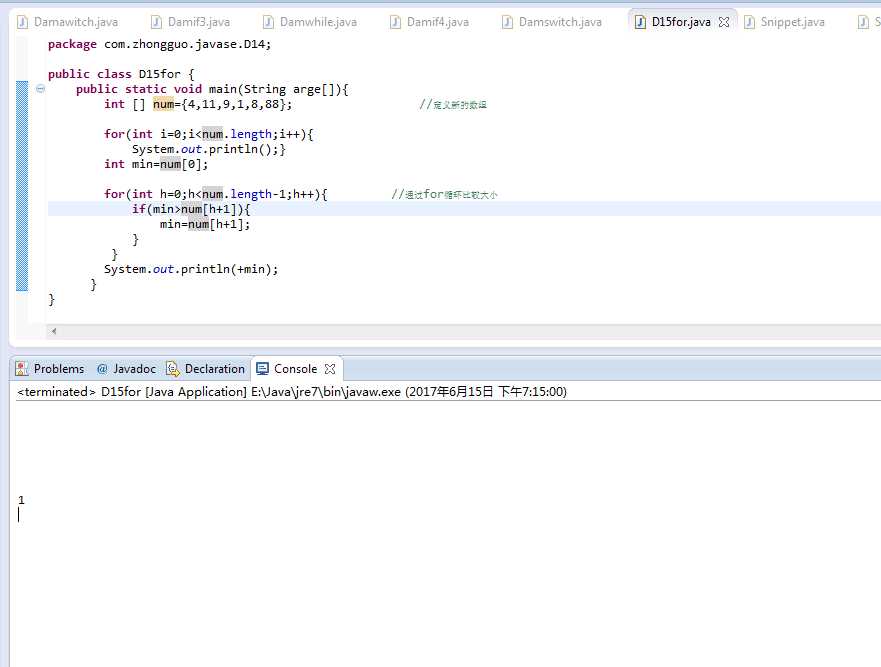881x667 pixels.
Task: Click the Java file icon of Damwhile.java
Action: (x=269, y=22)
